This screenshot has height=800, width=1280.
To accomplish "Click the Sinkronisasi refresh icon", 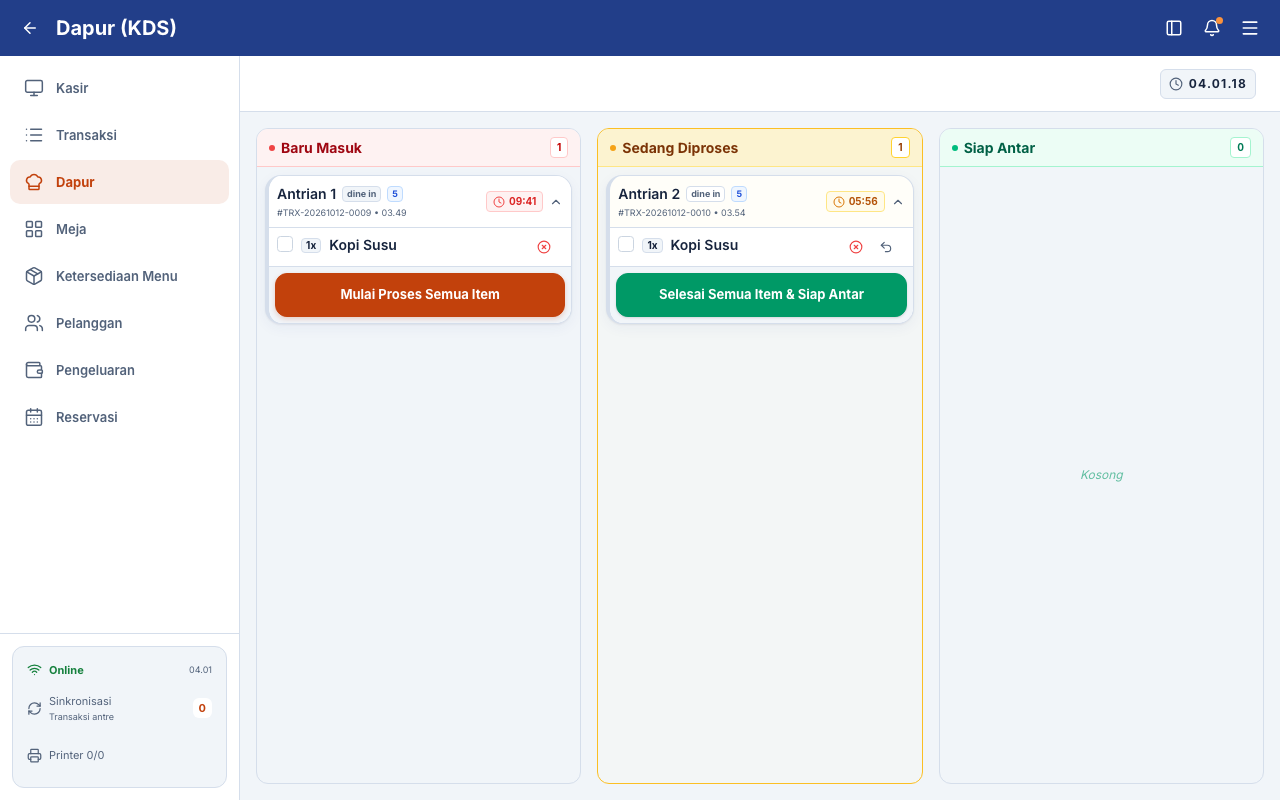I will 35,708.
